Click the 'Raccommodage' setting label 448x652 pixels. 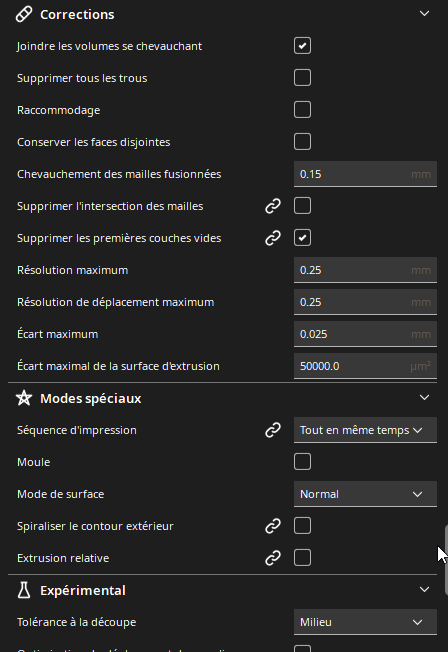[x=59, y=110]
